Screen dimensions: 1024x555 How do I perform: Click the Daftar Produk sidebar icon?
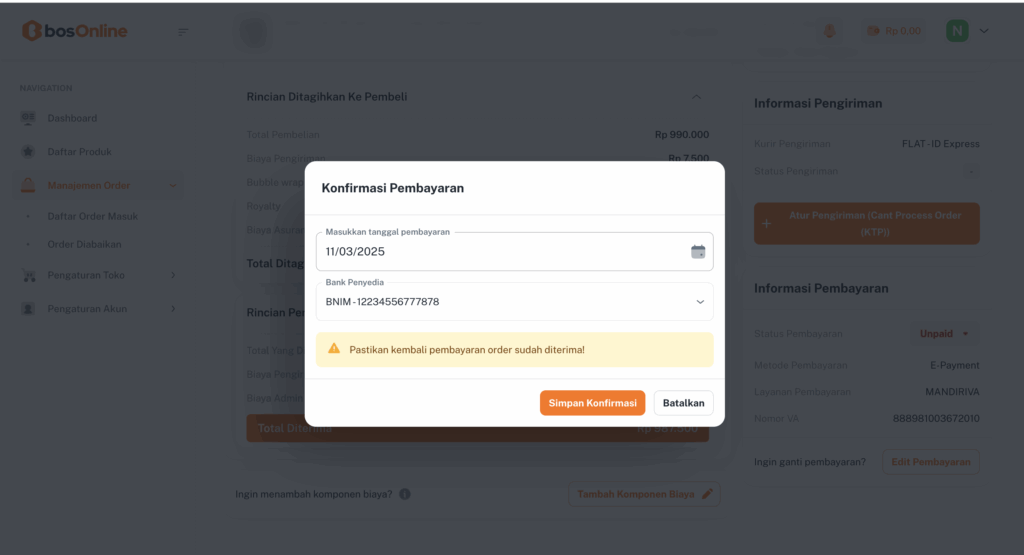click(x=28, y=152)
